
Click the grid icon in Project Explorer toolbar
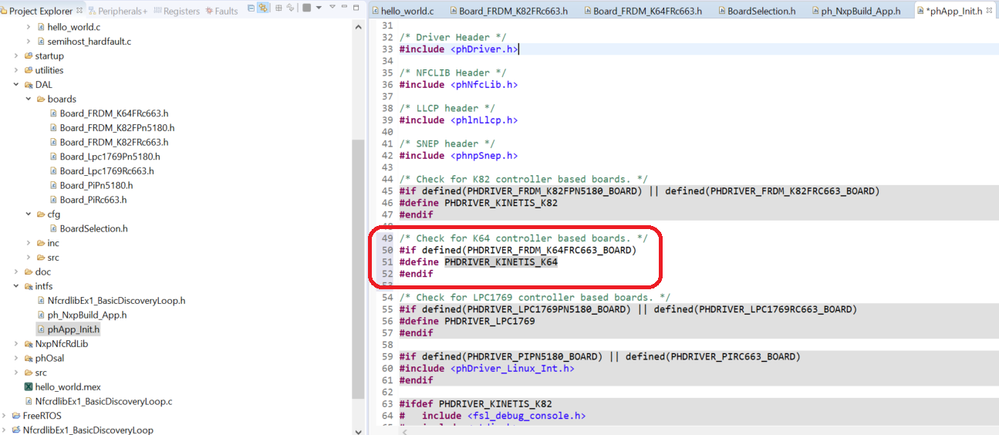click(x=278, y=8)
